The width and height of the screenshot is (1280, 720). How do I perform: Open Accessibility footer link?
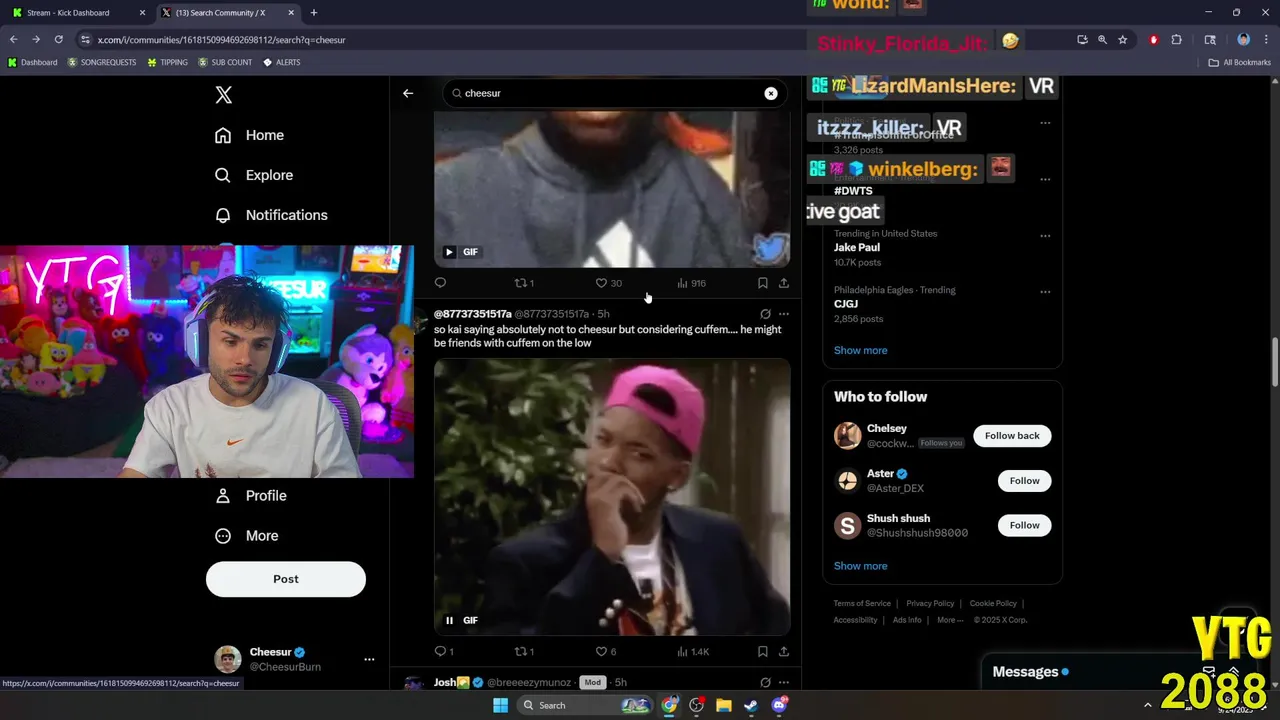(x=855, y=620)
